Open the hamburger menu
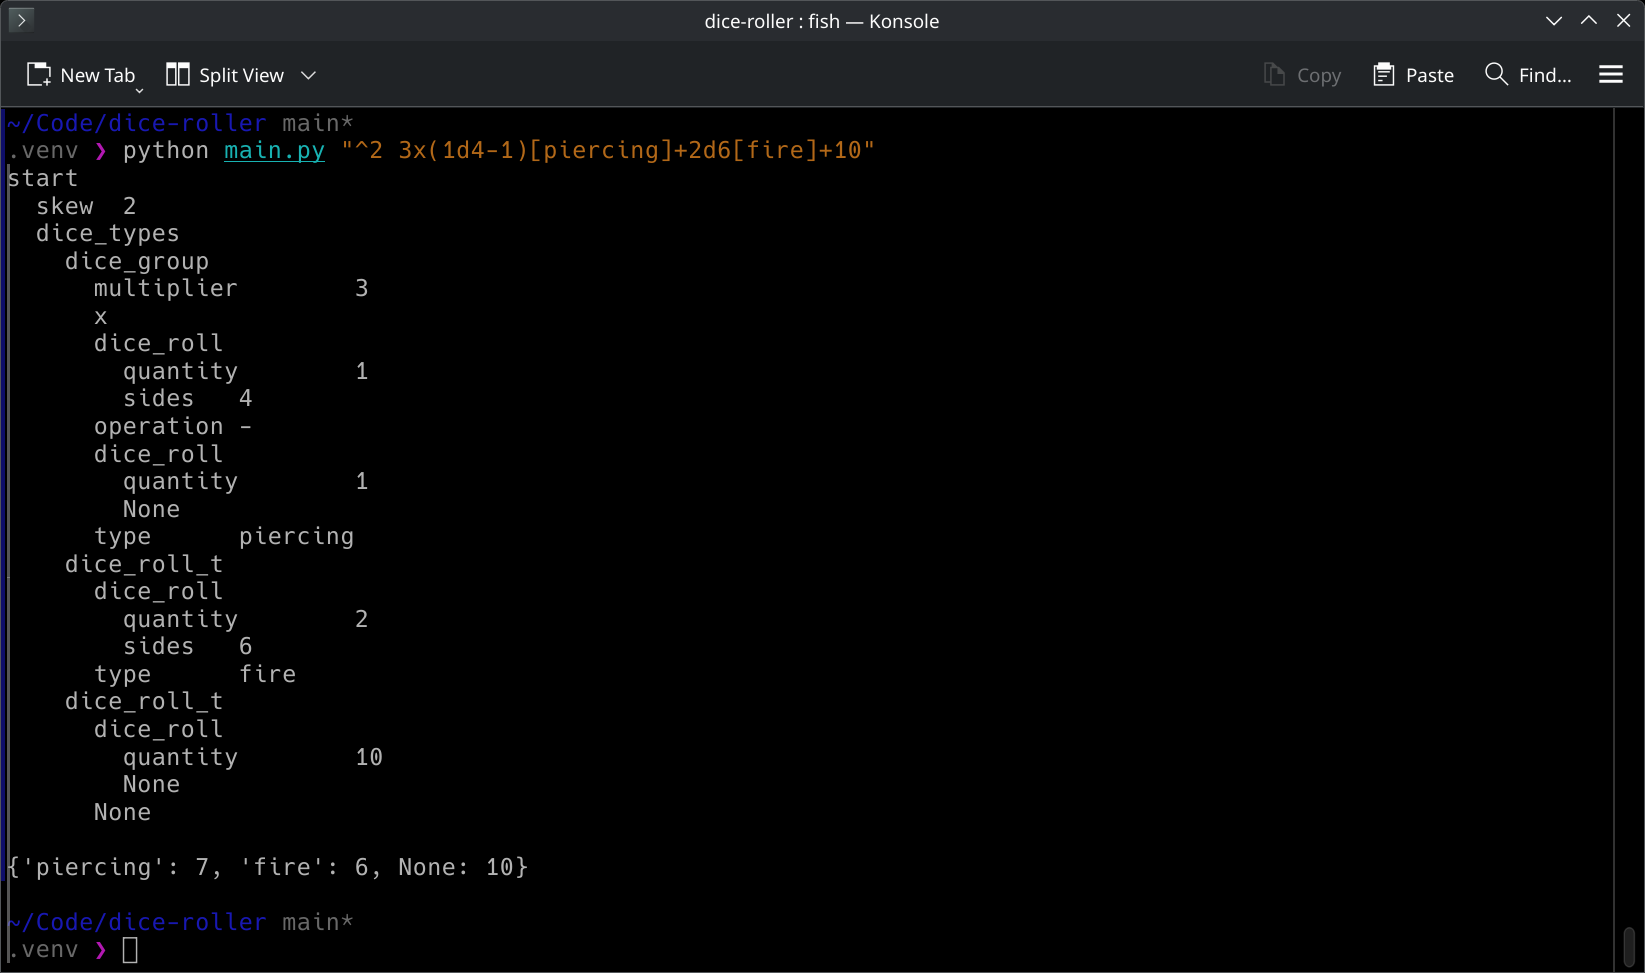This screenshot has width=1645, height=973. 1610,75
